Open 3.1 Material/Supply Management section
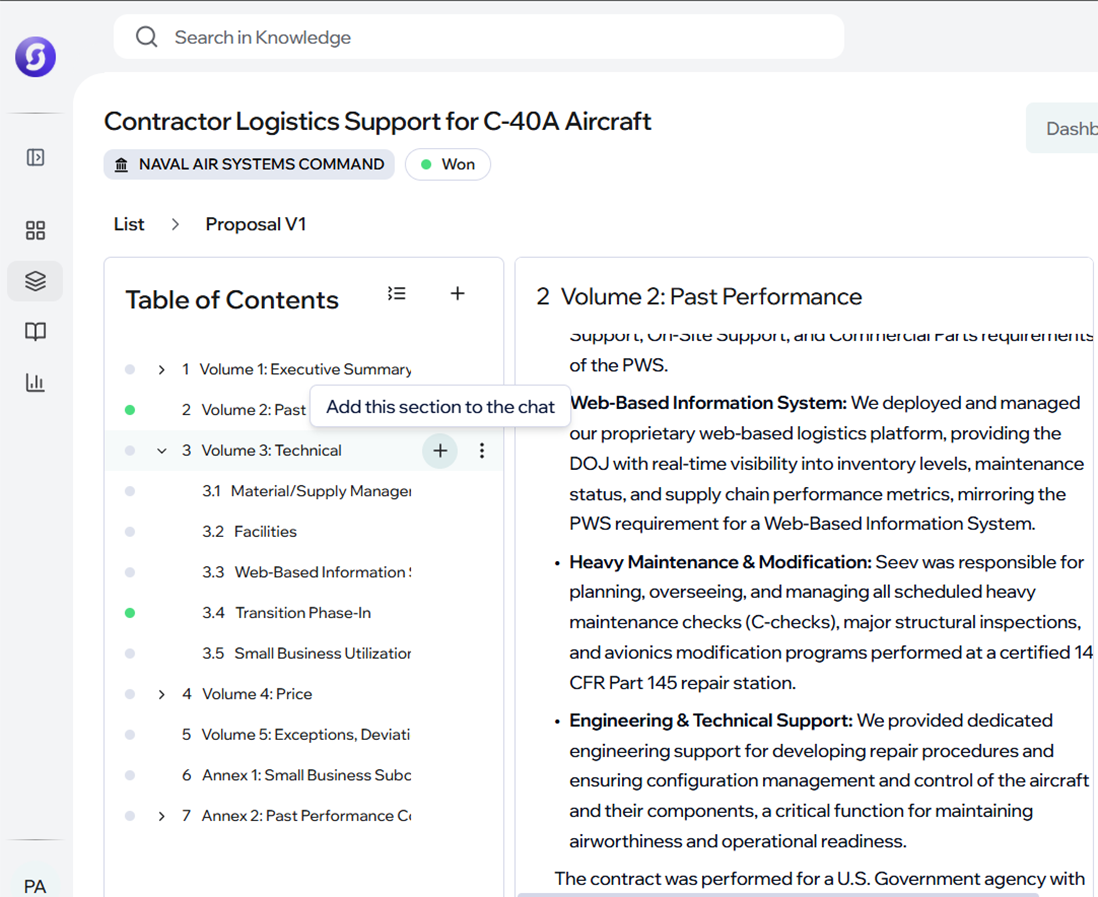 tap(307, 491)
